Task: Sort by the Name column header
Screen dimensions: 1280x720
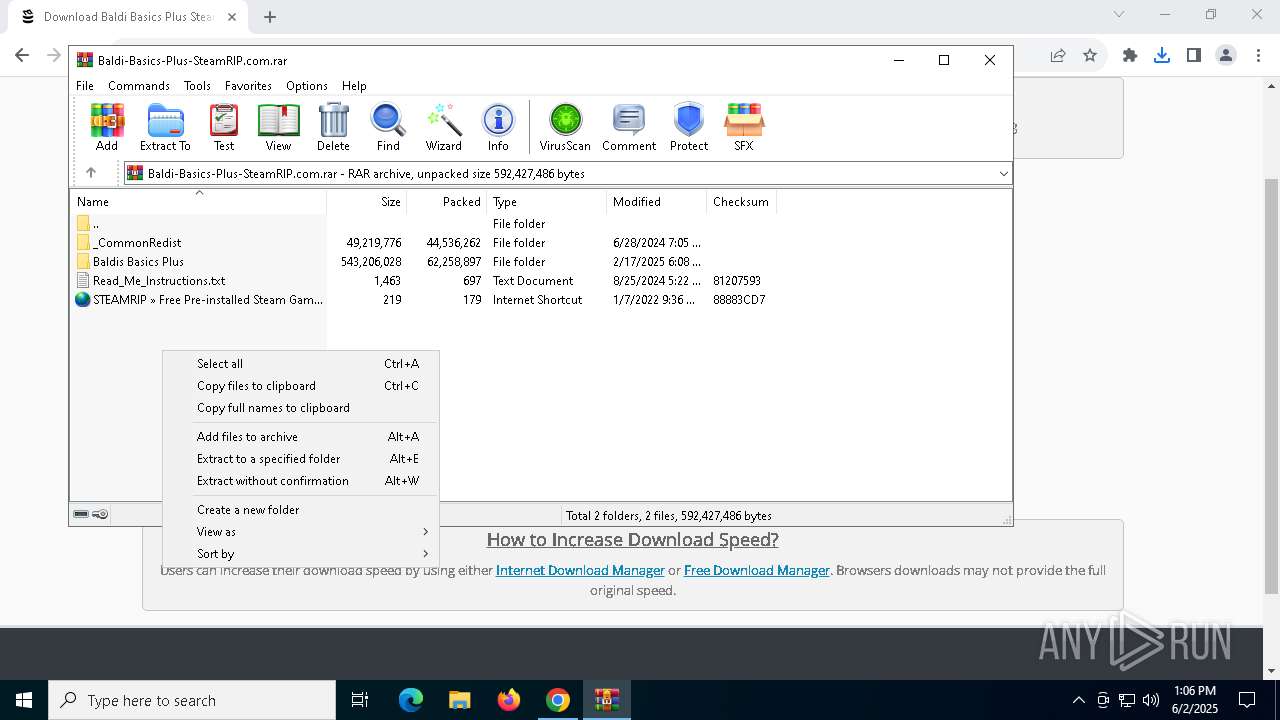Action: coord(198,202)
